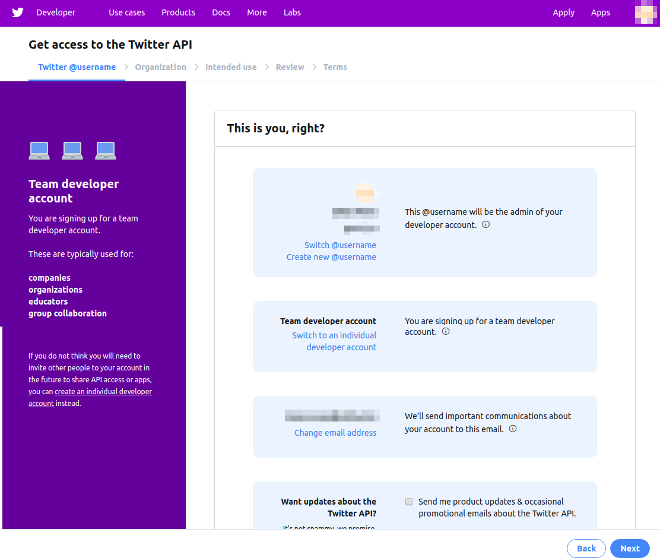Viewport: 660px width, 558px height.
Task: Click the bold 'Team developer account' card label
Action: pyautogui.click(x=328, y=321)
